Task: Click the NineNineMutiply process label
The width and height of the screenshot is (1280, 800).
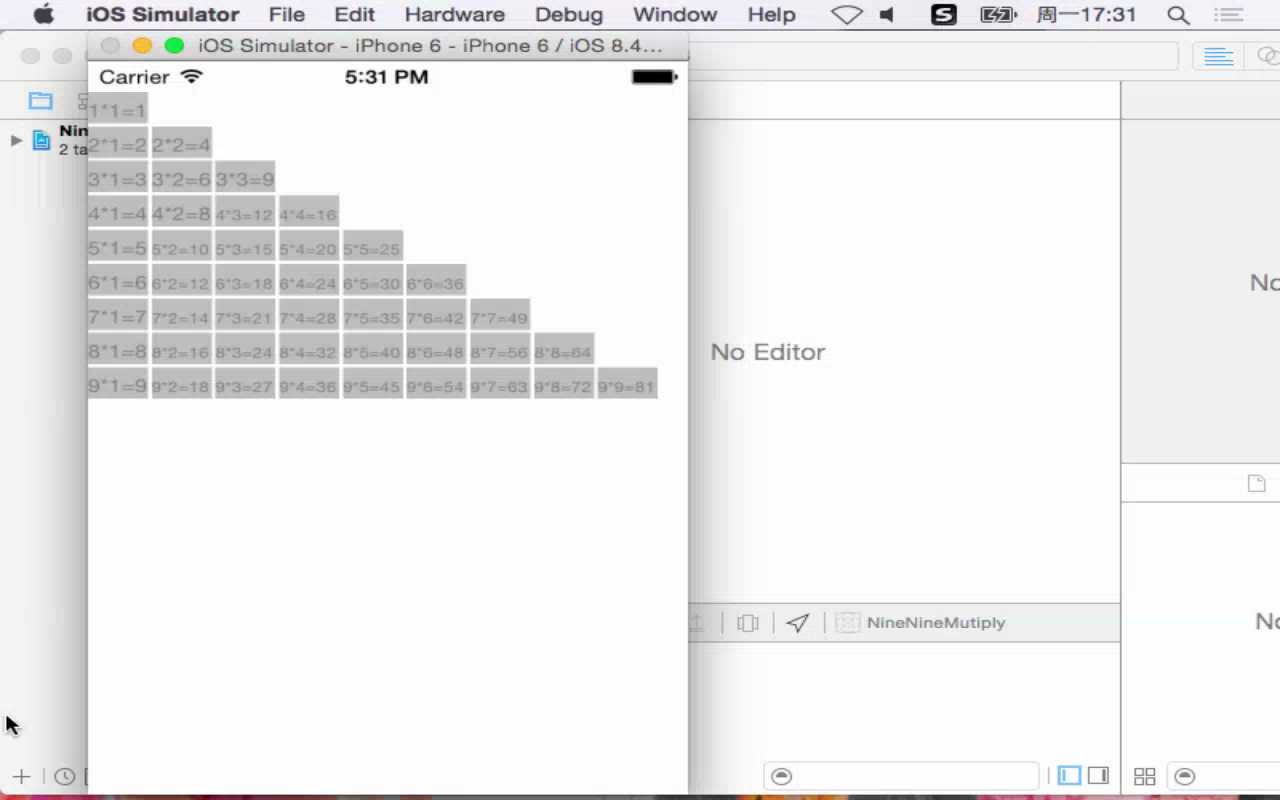Action: point(936,623)
